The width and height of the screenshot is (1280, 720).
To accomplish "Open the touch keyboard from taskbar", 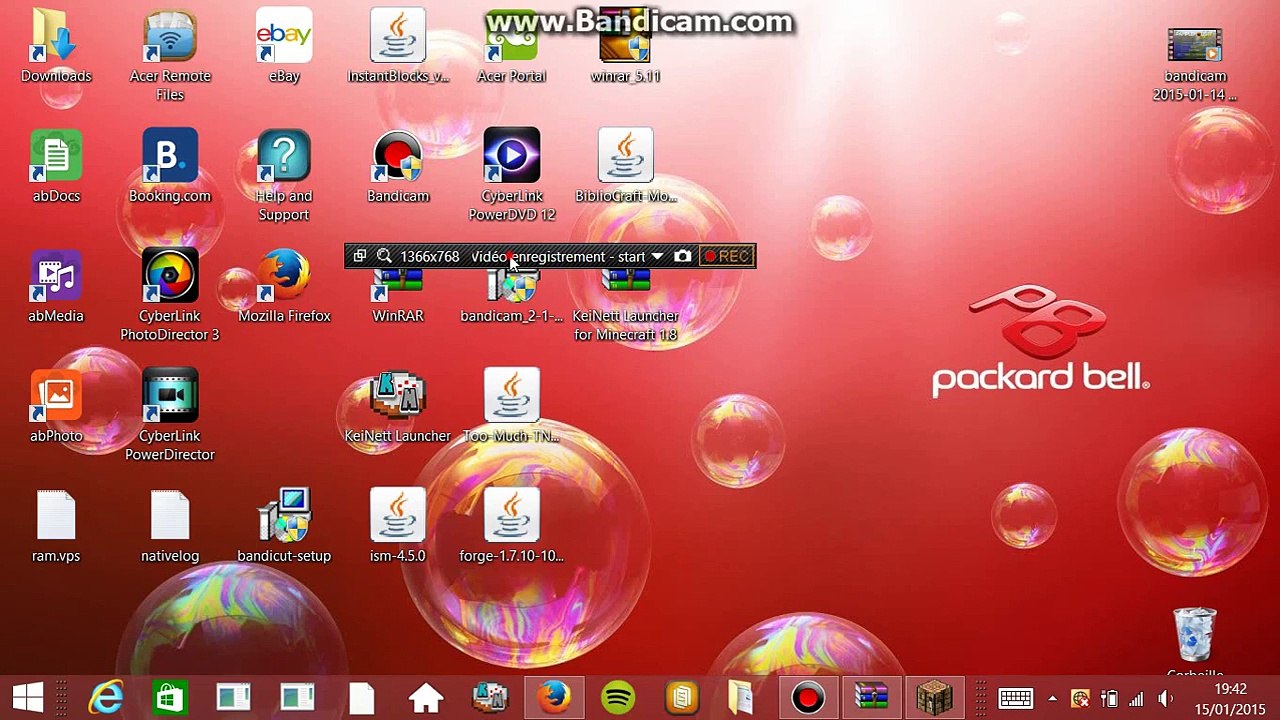I will [1015, 698].
